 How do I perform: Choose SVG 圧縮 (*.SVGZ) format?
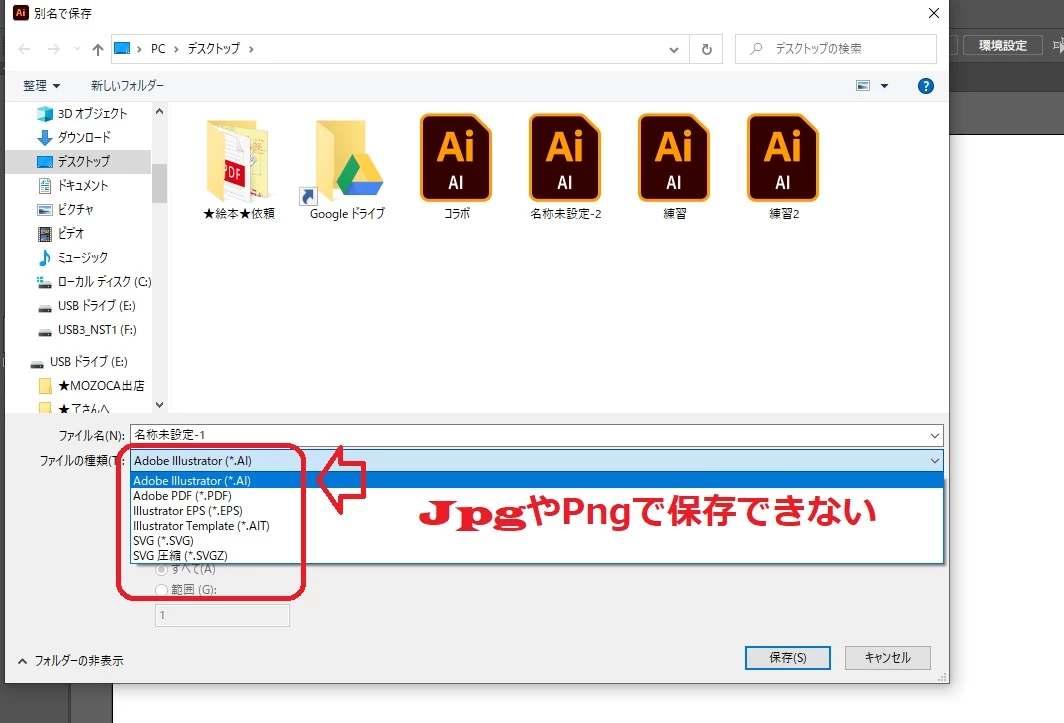click(537, 555)
